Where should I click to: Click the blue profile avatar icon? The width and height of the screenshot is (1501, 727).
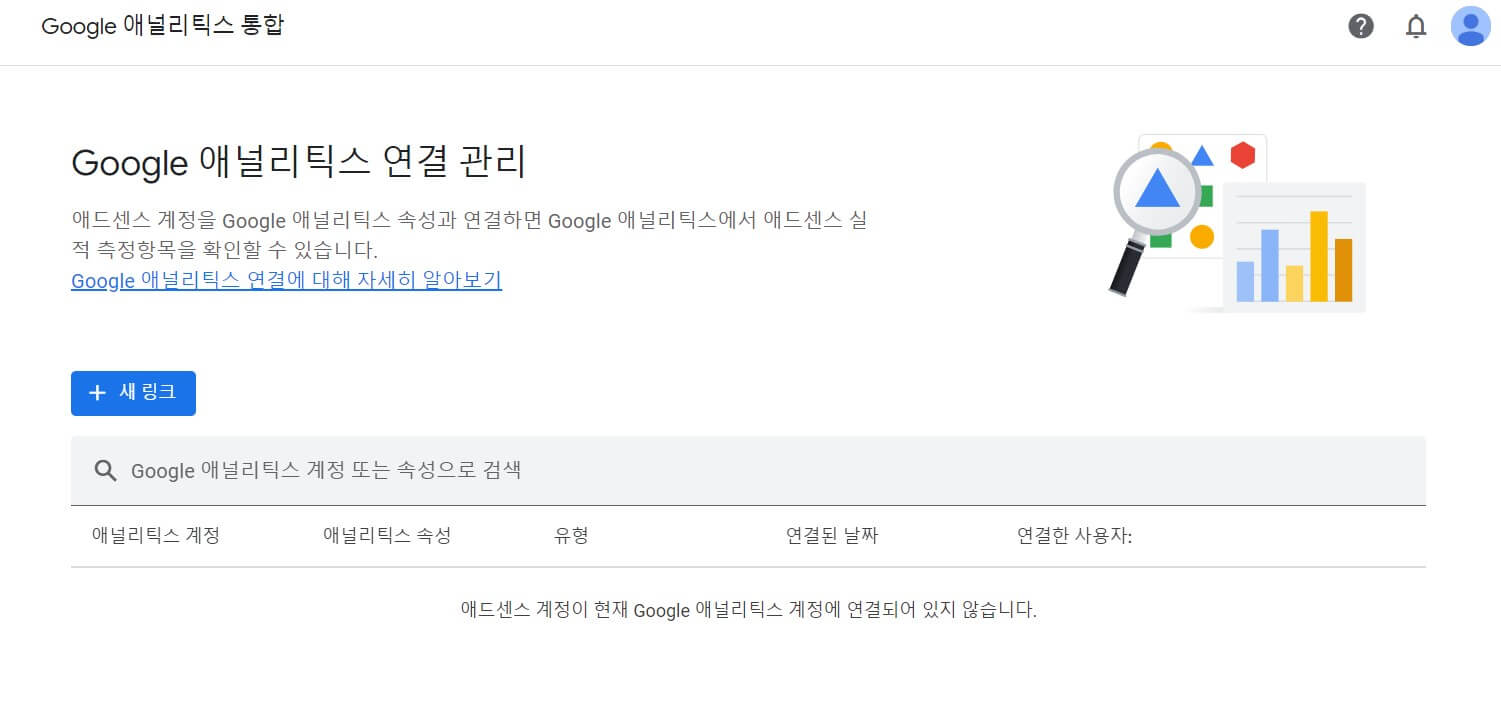1470,26
